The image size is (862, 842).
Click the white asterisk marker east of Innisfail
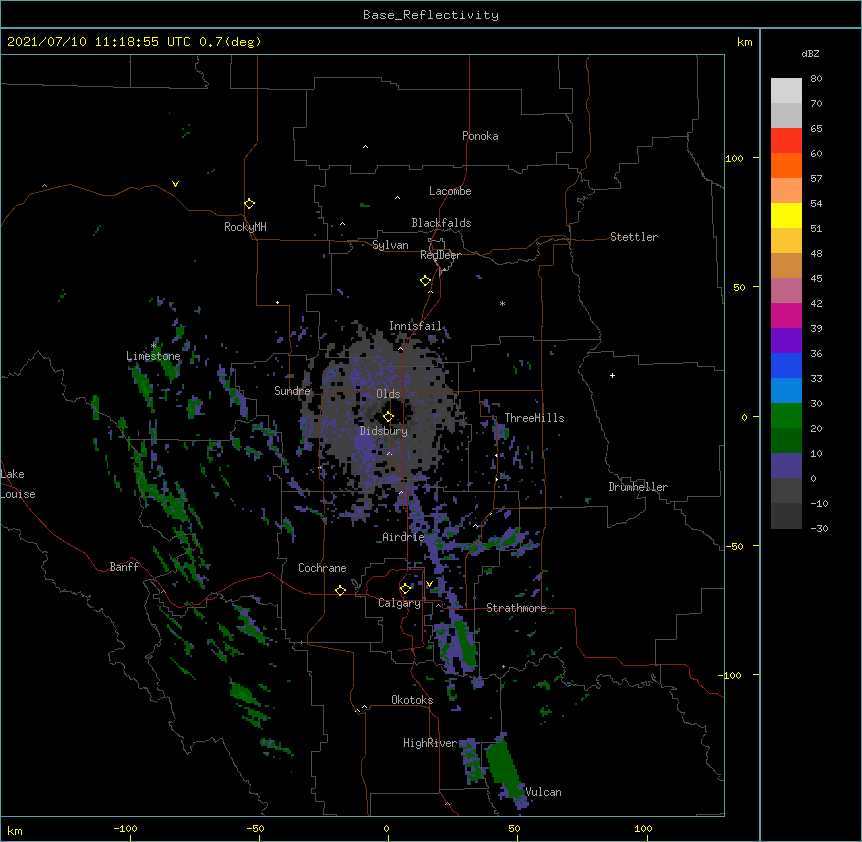click(502, 303)
